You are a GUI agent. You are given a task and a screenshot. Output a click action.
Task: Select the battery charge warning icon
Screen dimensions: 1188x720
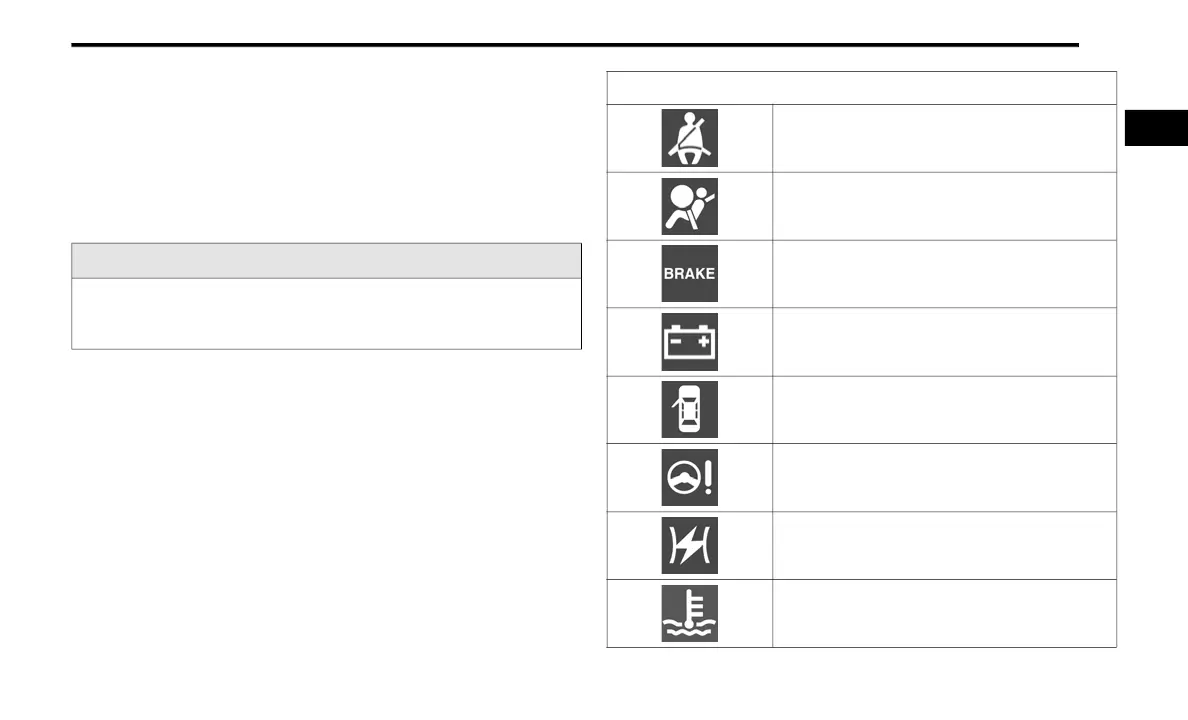[x=689, y=342]
